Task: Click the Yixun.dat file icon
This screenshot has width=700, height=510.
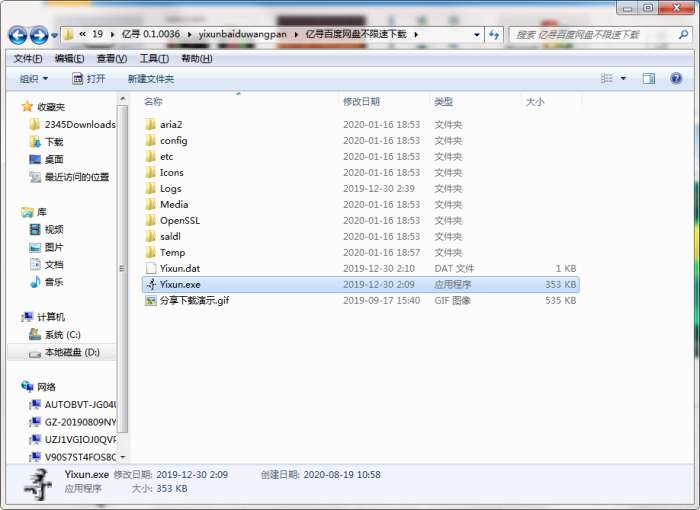Action: (x=150, y=268)
